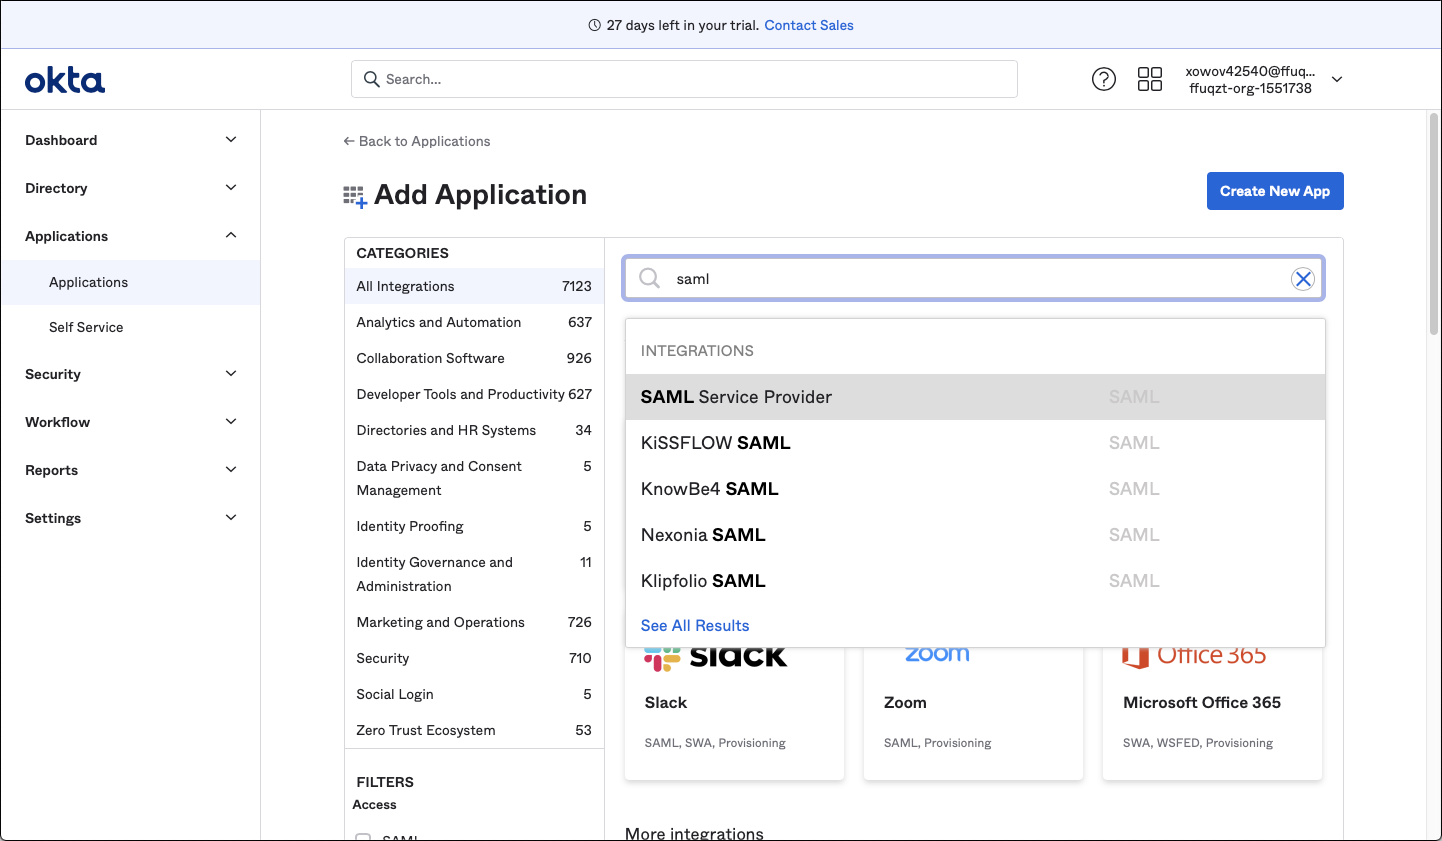This screenshot has width=1442, height=841.
Task: Choose Nexonia SAML result
Action: click(x=975, y=535)
